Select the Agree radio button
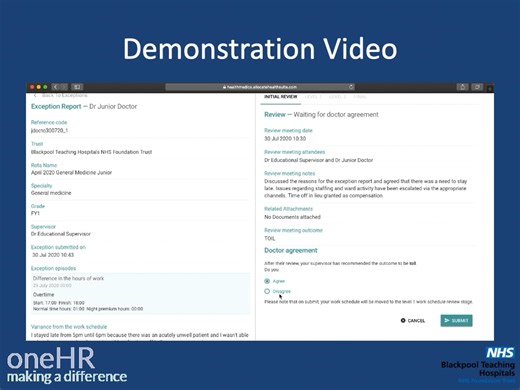This screenshot has height=390, width=520. click(267, 281)
